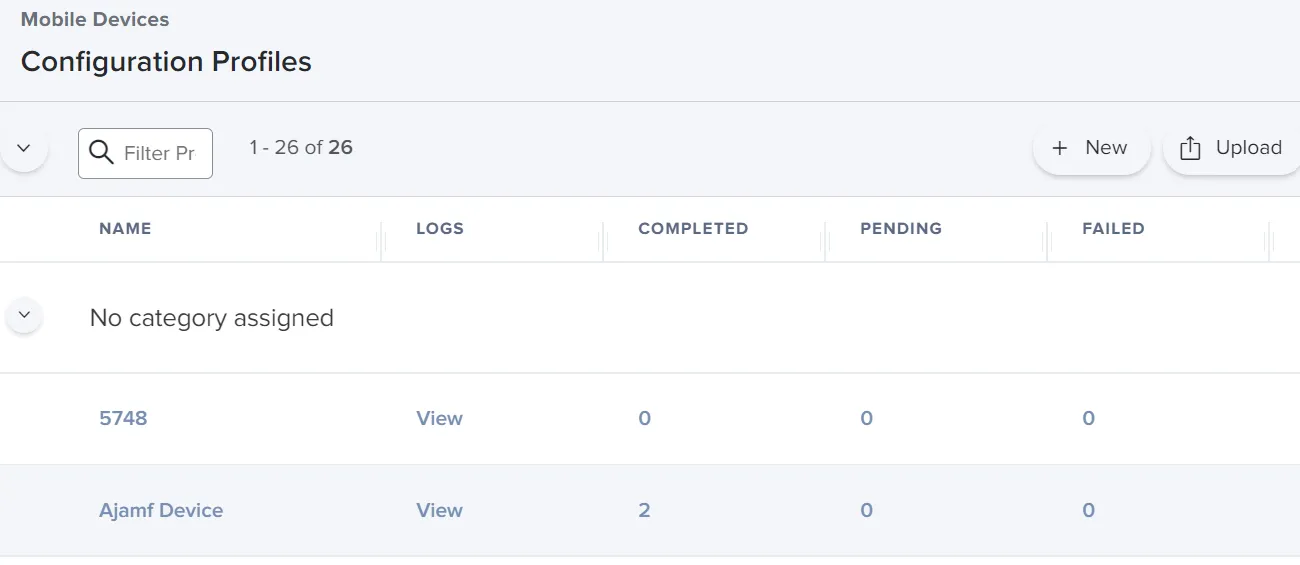The height and width of the screenshot is (565, 1300).
Task: Collapse the No category assigned group
Action: (24, 316)
